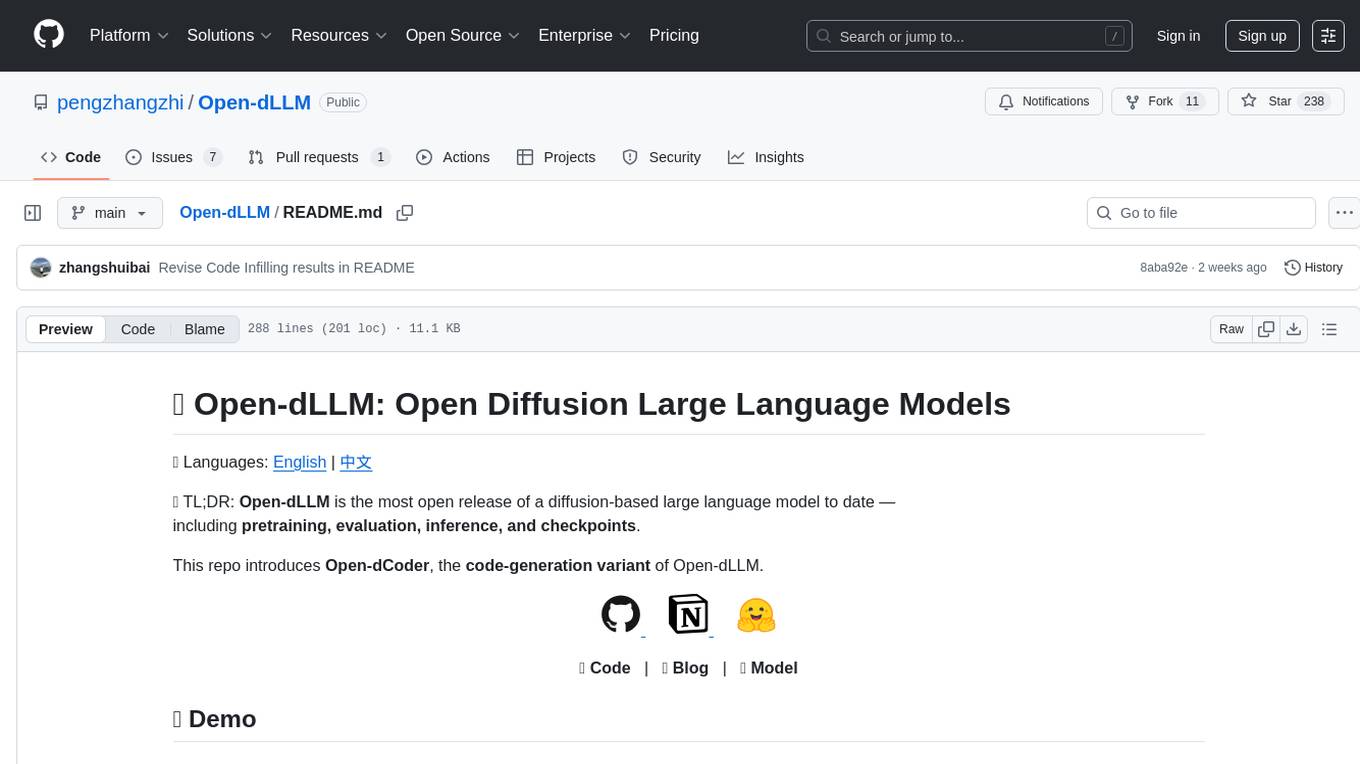Select the English language link
The width and height of the screenshot is (1360, 764).
coord(299,462)
